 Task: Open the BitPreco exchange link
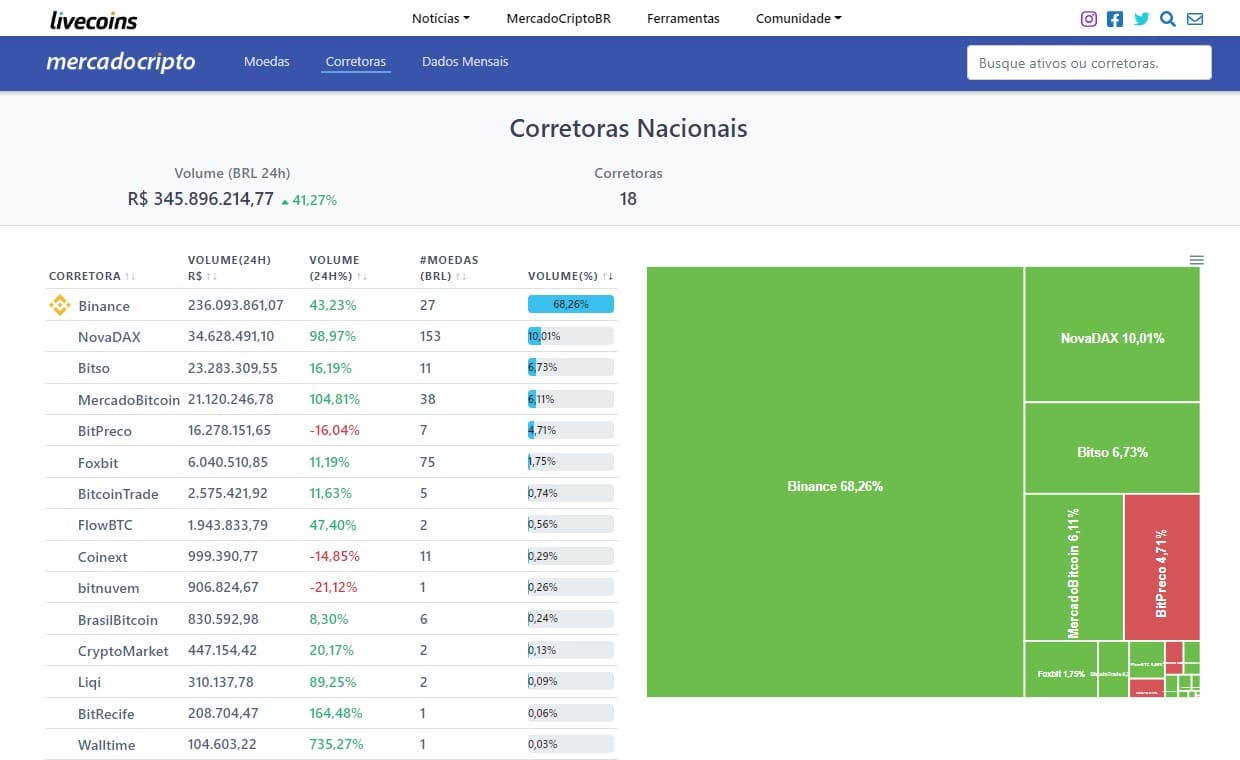(105, 431)
